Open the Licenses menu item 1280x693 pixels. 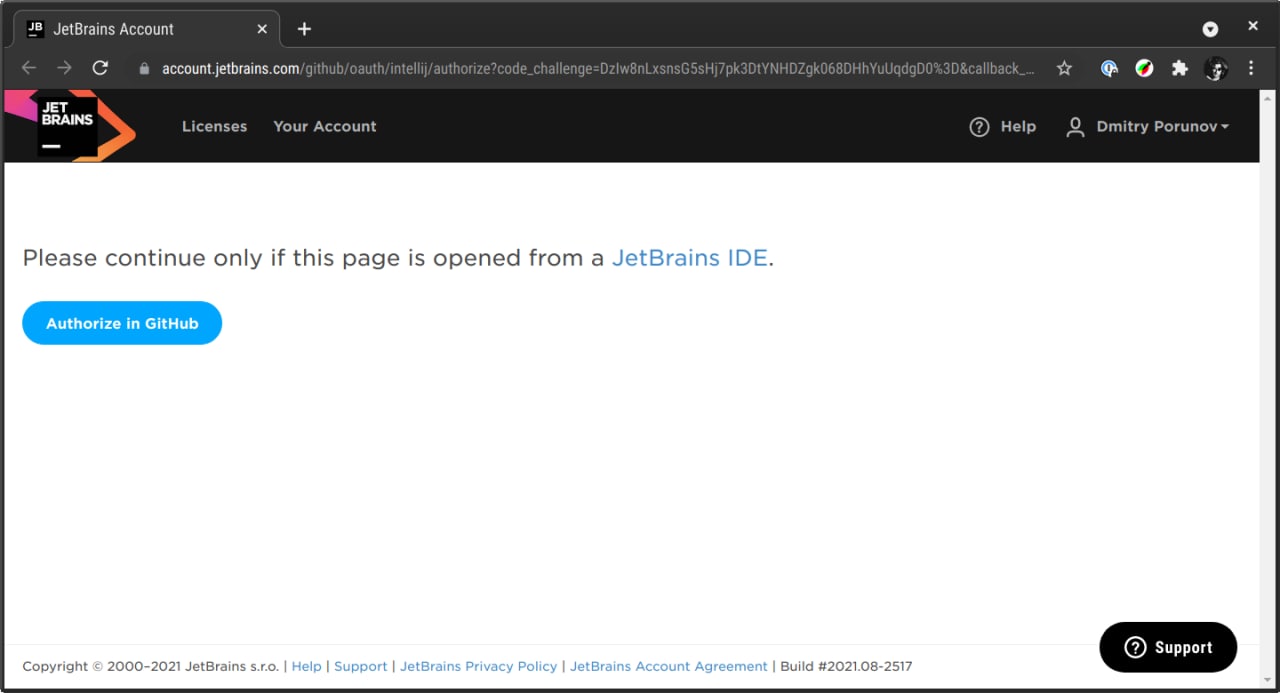(x=214, y=126)
